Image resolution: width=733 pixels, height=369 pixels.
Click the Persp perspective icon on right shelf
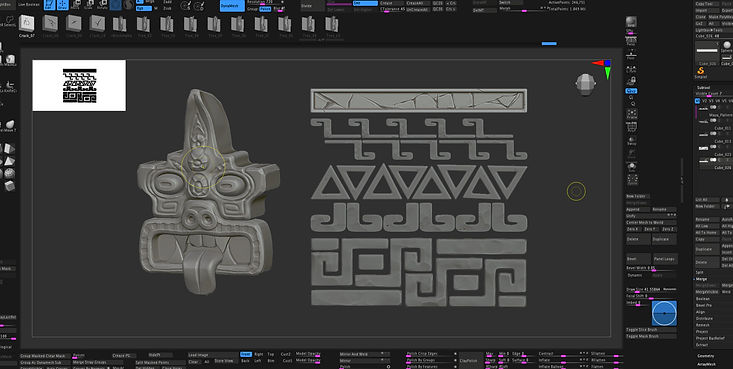(631, 40)
